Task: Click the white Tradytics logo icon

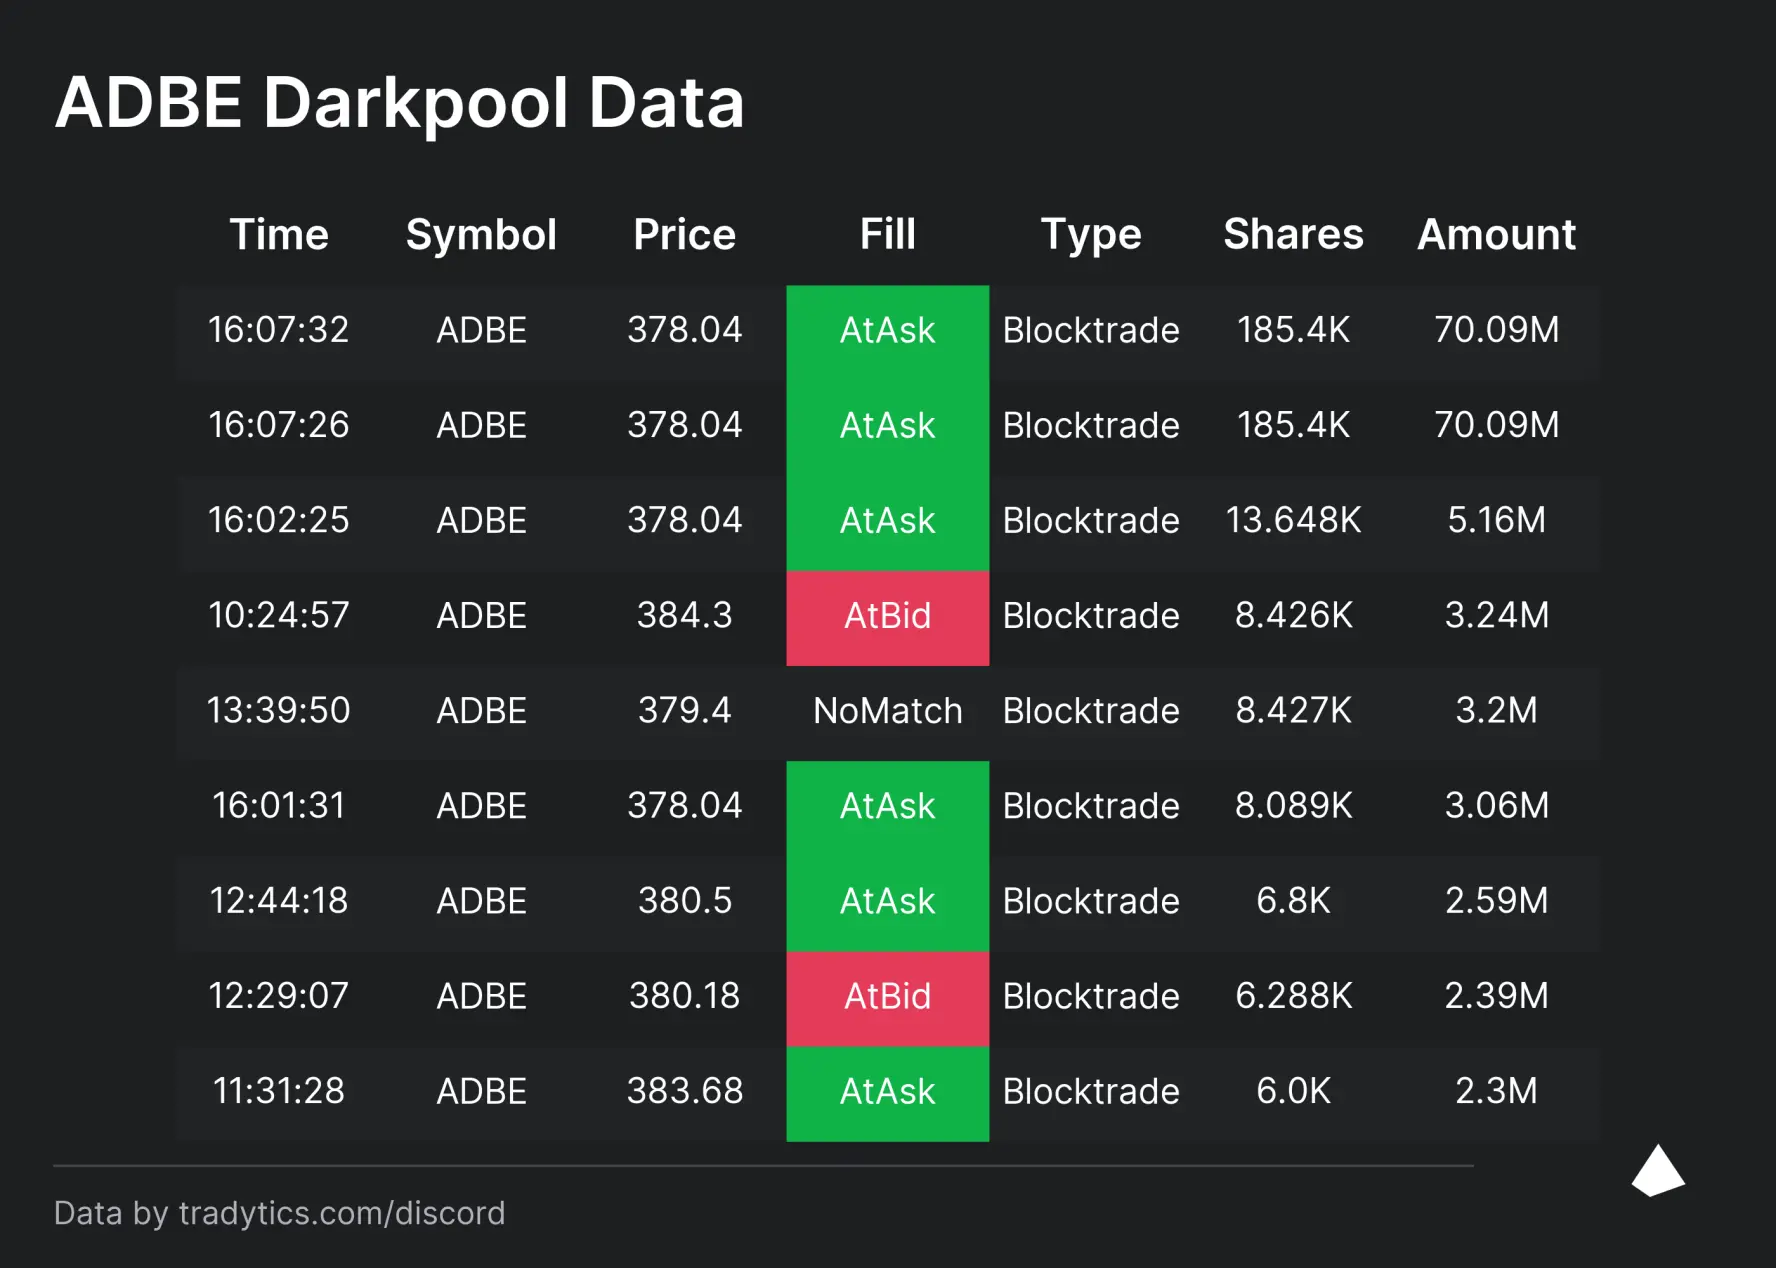Action: pos(1658,1171)
